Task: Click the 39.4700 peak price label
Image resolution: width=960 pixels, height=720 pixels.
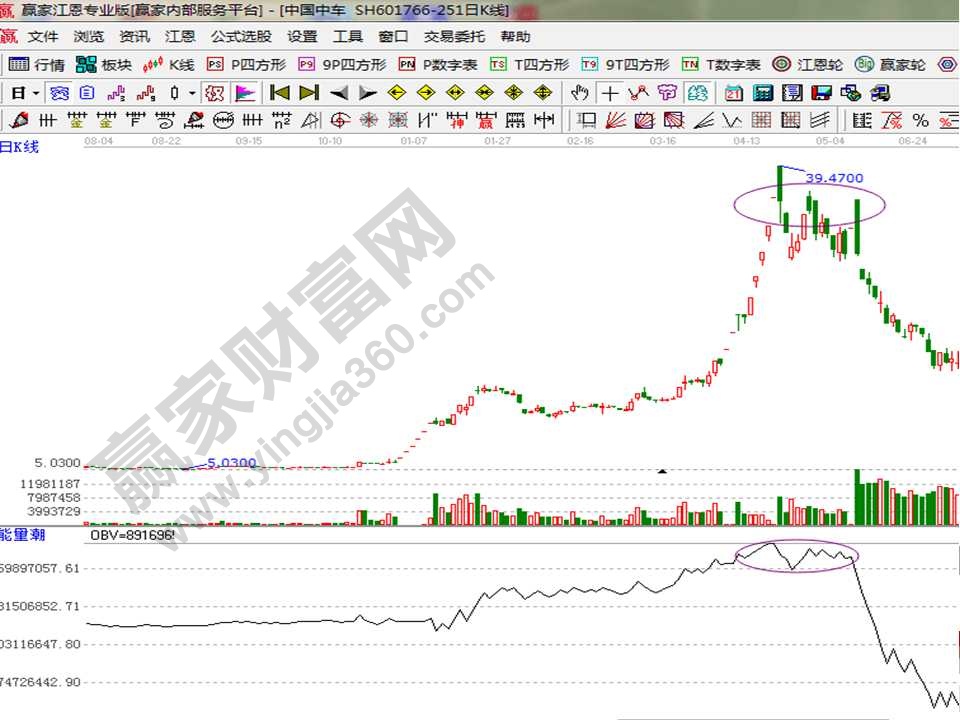Action: point(833,178)
